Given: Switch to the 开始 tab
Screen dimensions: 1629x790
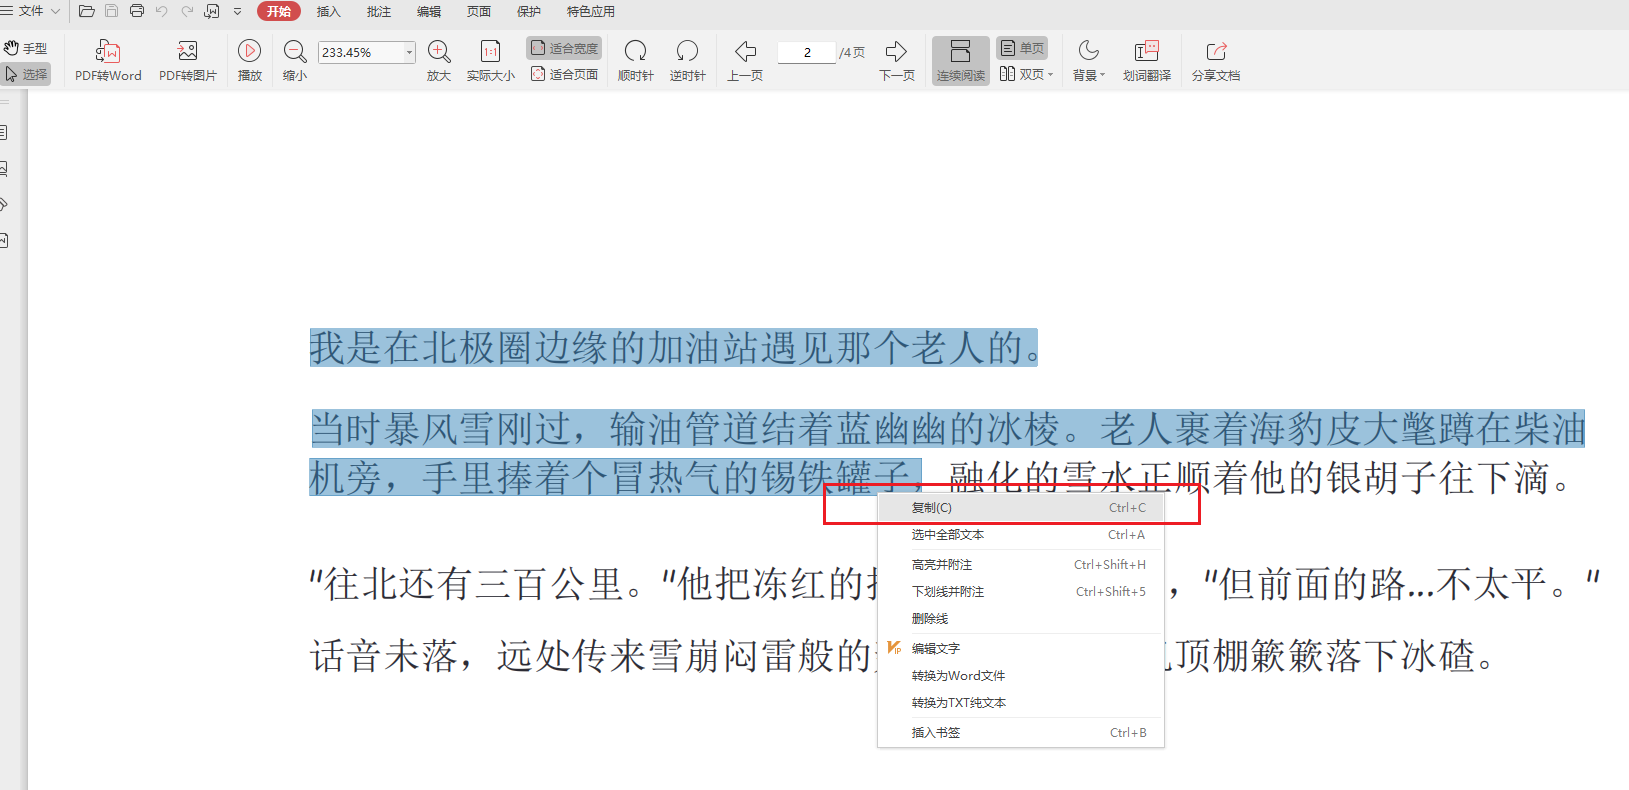Looking at the screenshot, I should coord(279,11).
